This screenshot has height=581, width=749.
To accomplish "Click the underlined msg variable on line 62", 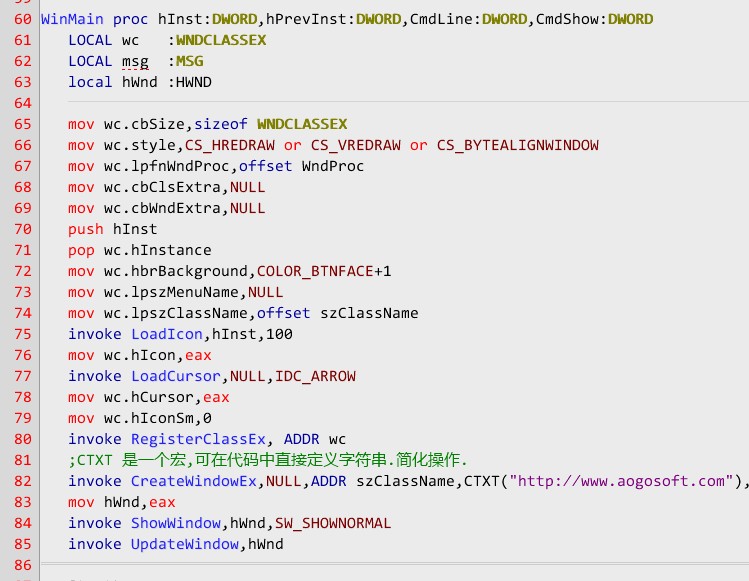I will pyautogui.click(x=135, y=61).
